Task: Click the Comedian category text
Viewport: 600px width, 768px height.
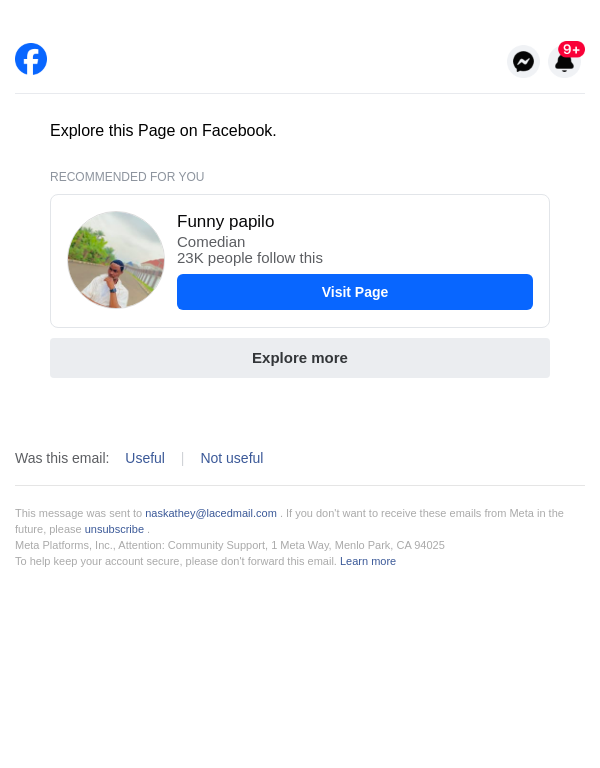Action: point(211,242)
